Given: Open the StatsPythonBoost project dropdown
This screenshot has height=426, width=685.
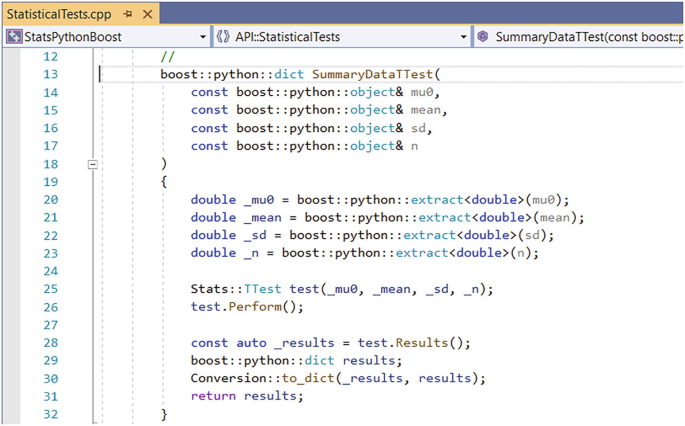Looking at the screenshot, I should [203, 37].
